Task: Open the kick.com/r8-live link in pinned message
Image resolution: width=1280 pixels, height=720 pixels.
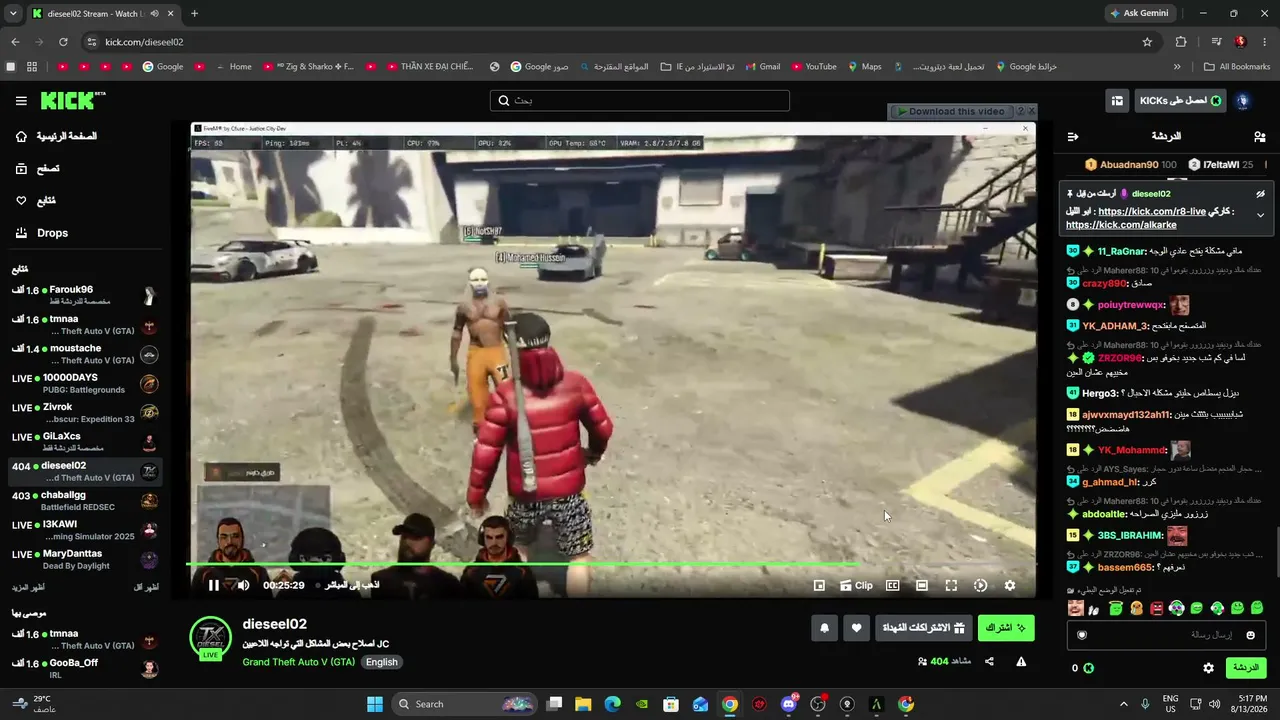Action: tap(1152, 212)
